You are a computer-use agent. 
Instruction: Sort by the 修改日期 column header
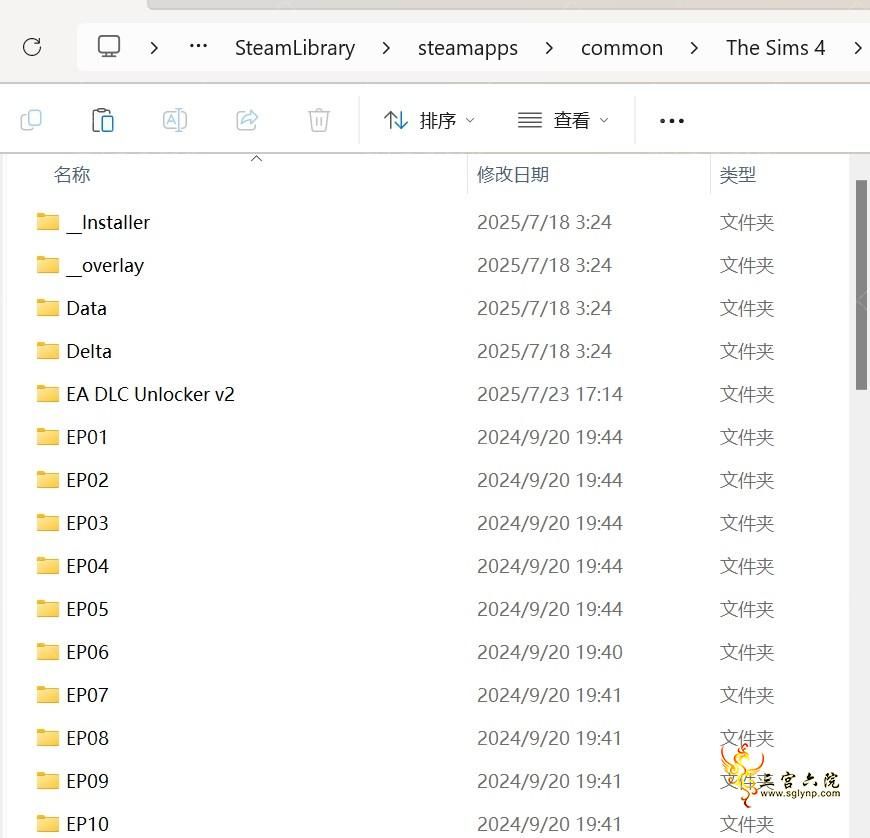pos(513,174)
